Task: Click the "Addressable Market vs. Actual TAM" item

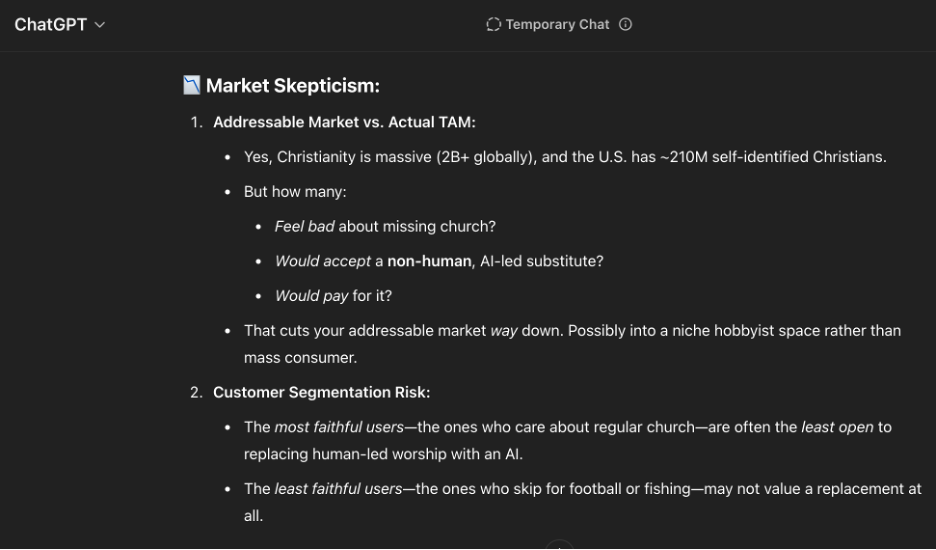Action: [x=344, y=123]
